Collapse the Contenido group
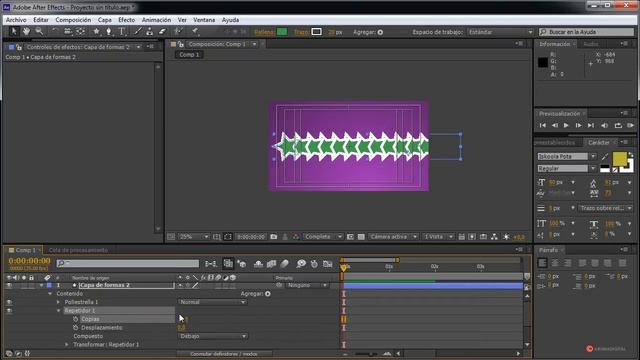Viewport: 640px width, 360px height. [50, 294]
